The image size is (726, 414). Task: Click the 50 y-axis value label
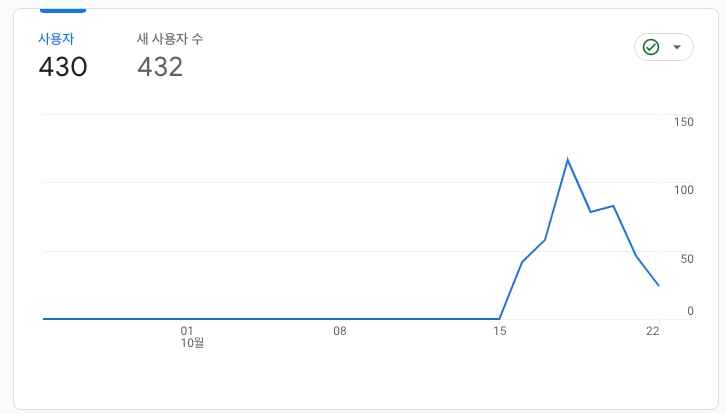(x=687, y=259)
